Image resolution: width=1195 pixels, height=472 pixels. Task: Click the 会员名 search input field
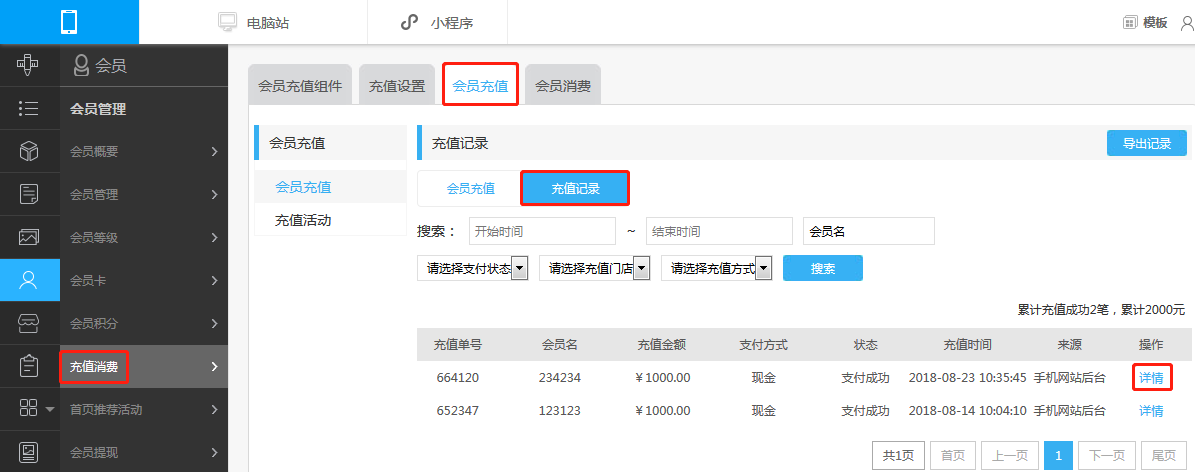tap(869, 230)
